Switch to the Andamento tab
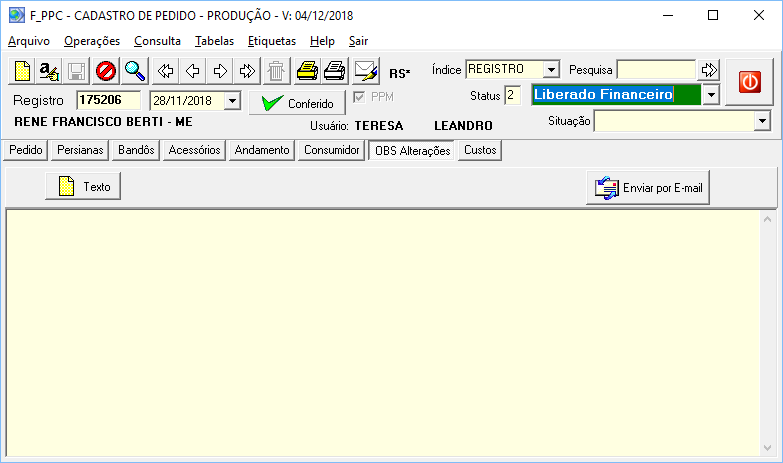This screenshot has height=463, width=783. pos(262,150)
